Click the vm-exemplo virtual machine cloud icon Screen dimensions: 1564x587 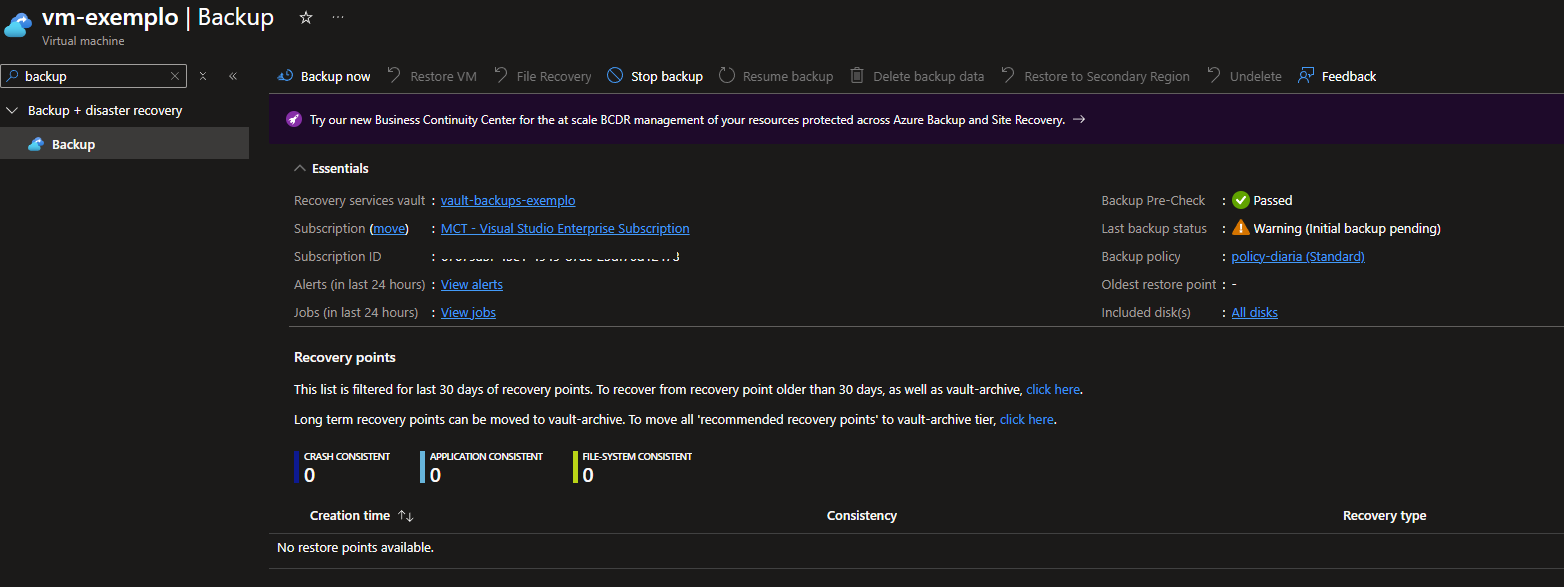pyautogui.click(x=19, y=26)
